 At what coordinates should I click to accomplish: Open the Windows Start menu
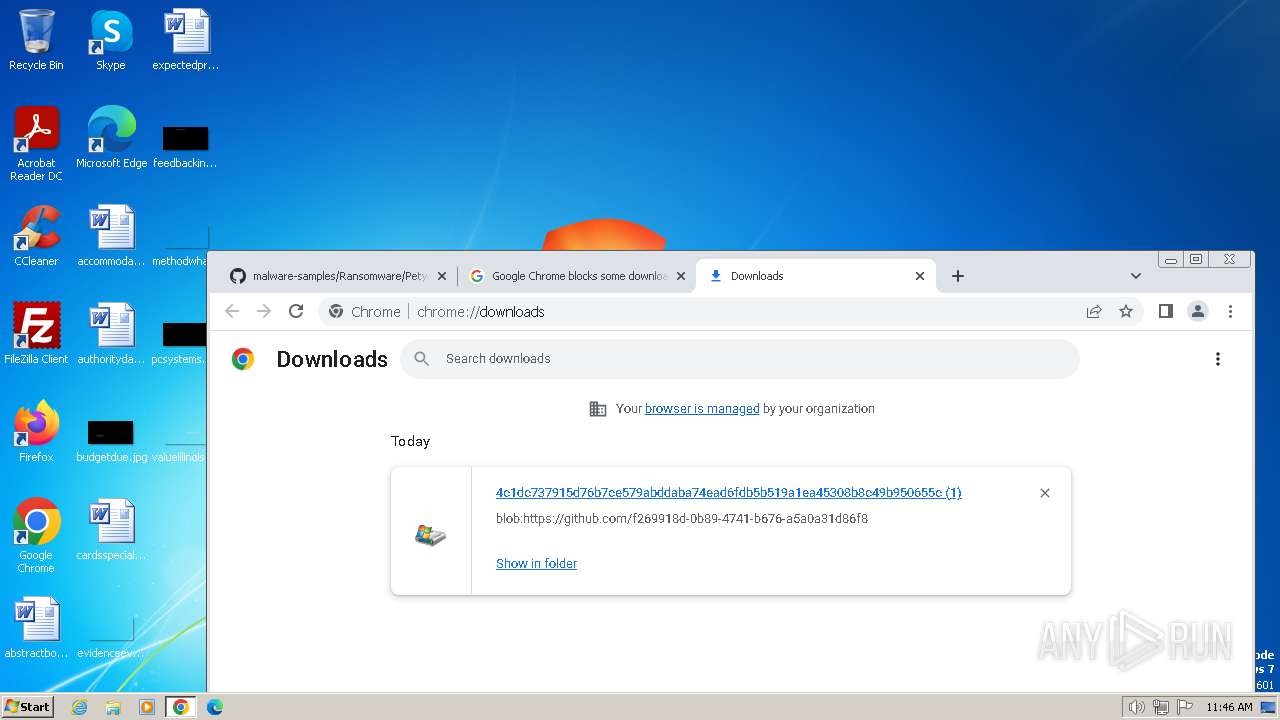pyautogui.click(x=28, y=706)
